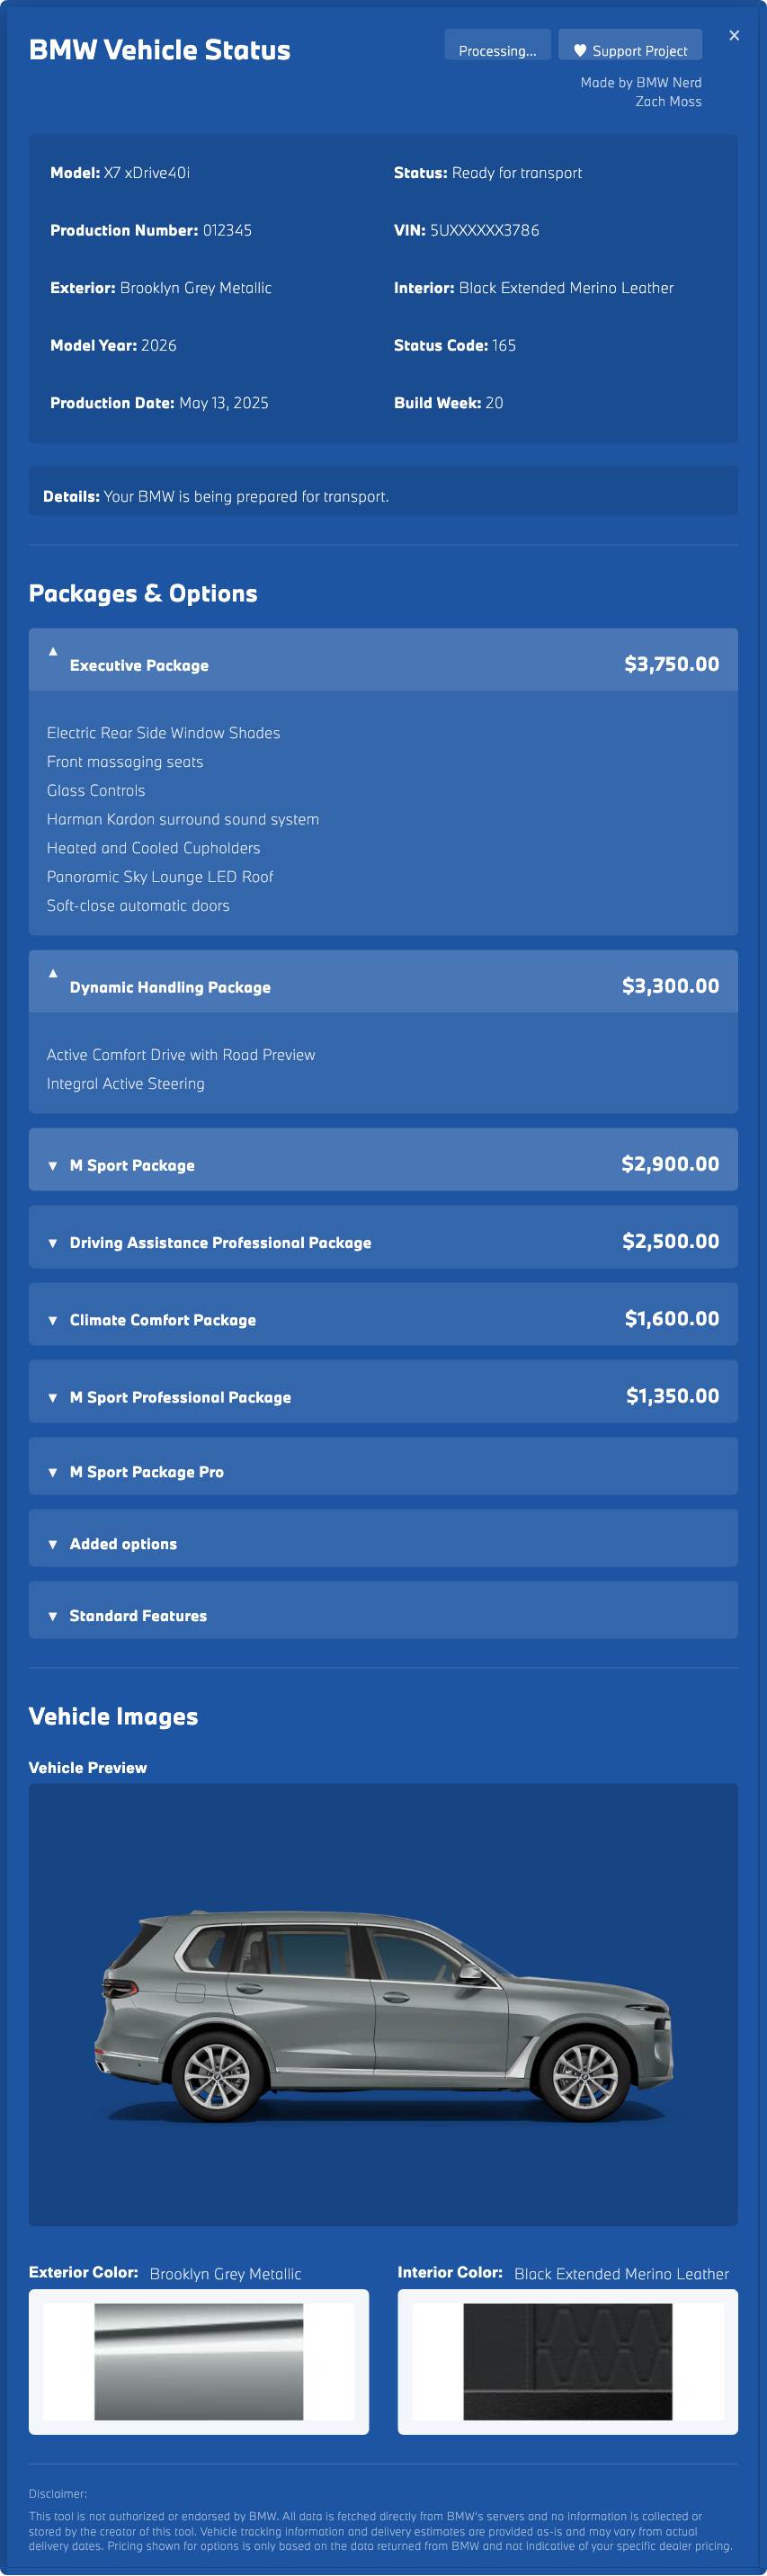Screen dimensions: 767x2576
Task: Click the Dynamic Handling Package title
Action: tap(170, 987)
